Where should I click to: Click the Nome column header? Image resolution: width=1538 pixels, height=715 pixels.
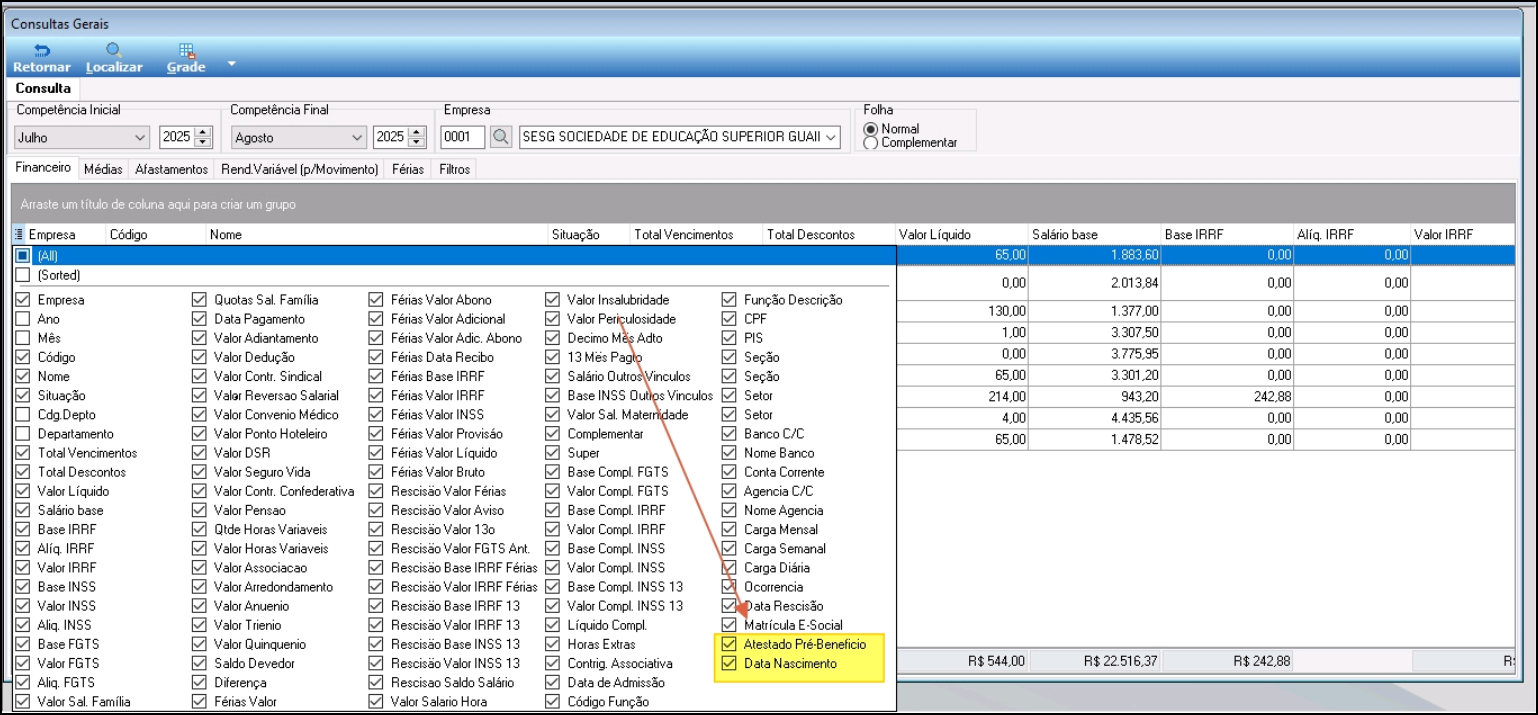(x=376, y=234)
